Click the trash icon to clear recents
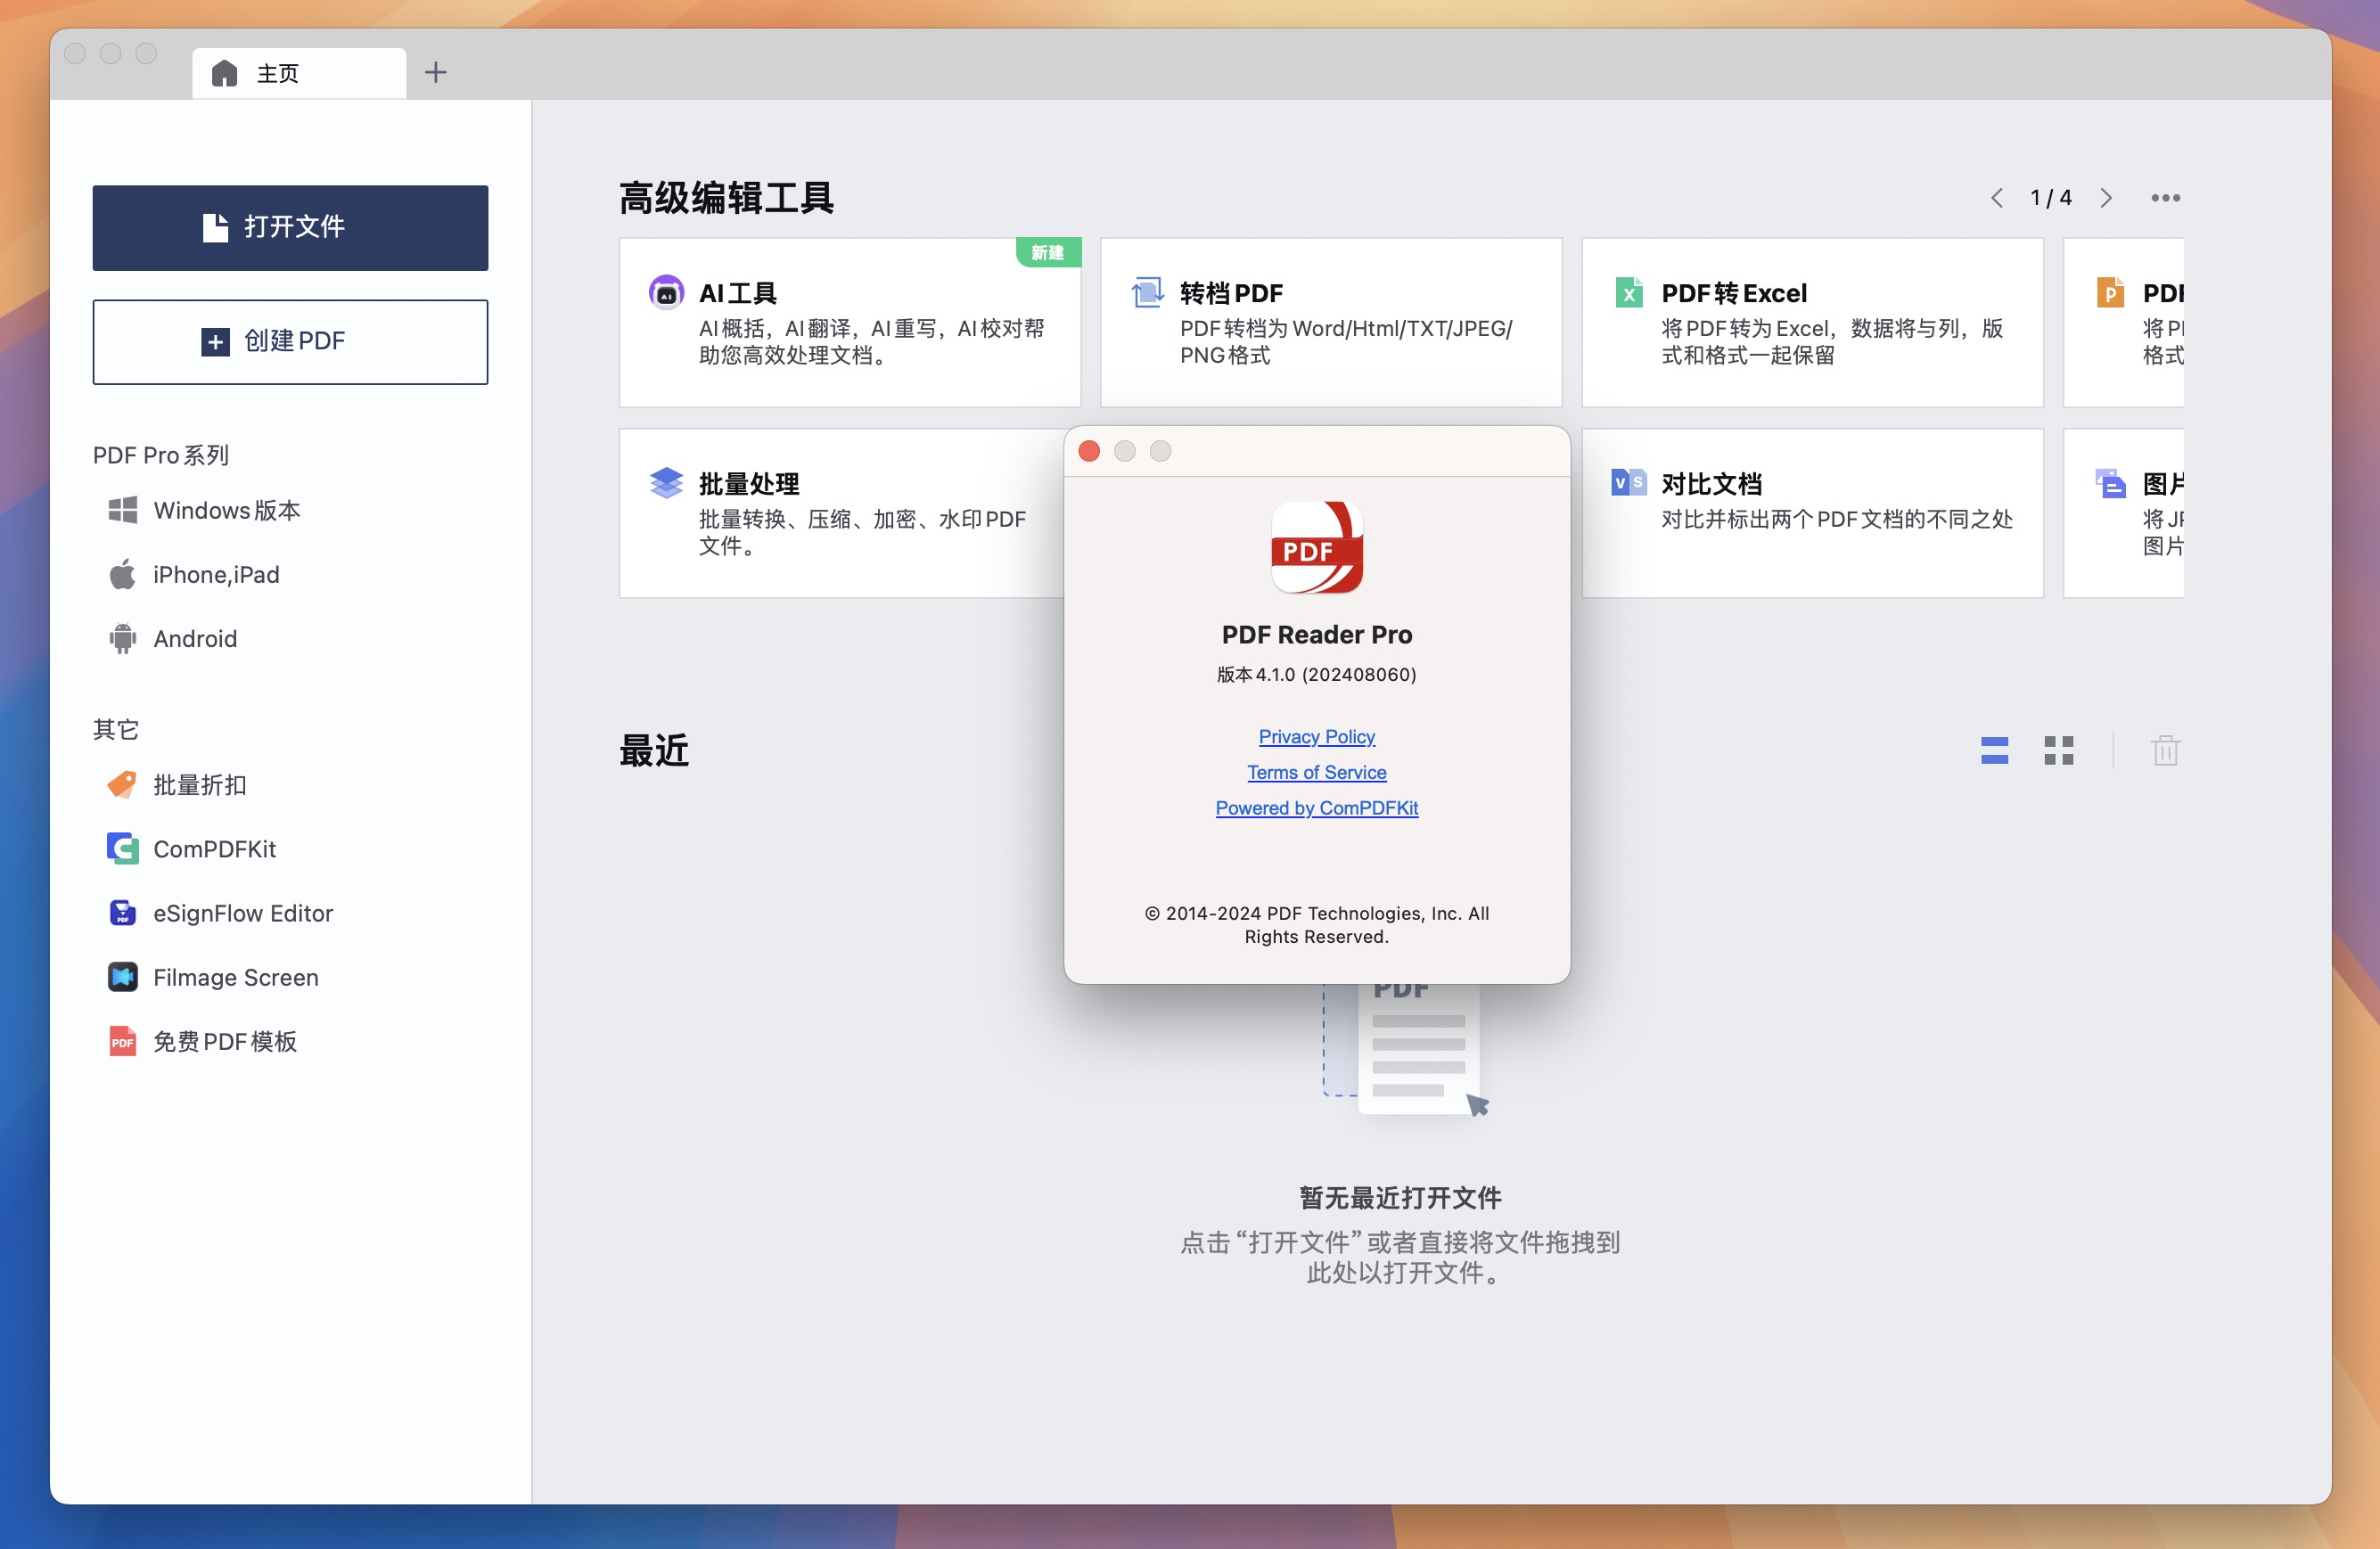 pyautogui.click(x=2165, y=750)
